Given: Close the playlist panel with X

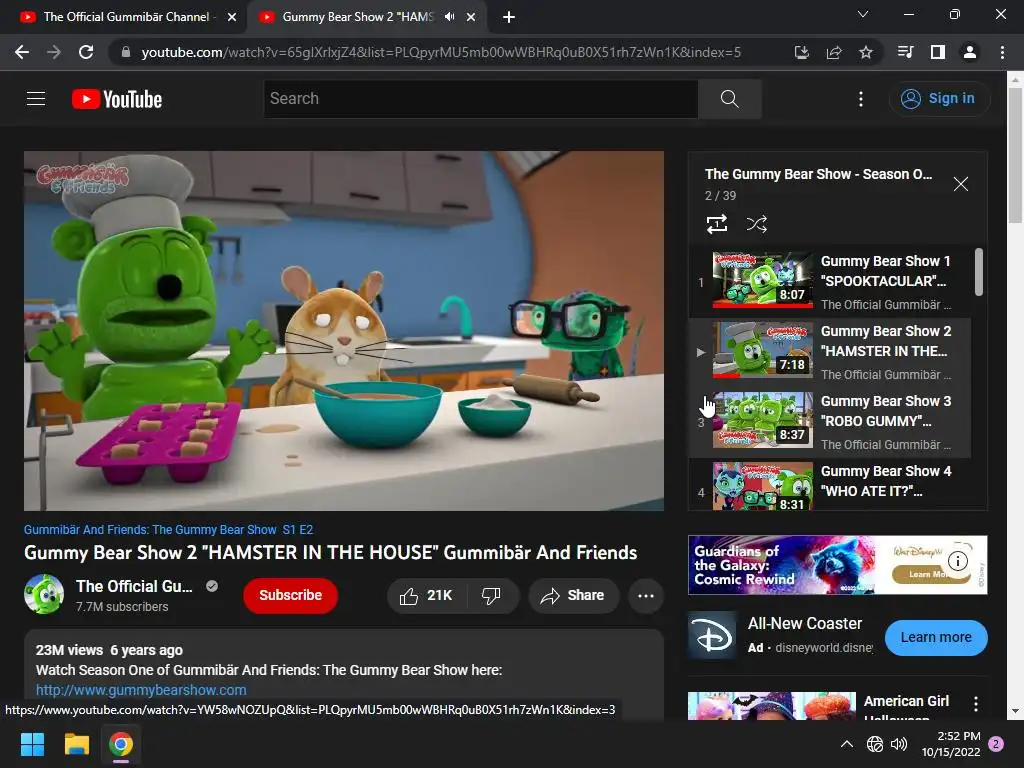Looking at the screenshot, I should (961, 184).
